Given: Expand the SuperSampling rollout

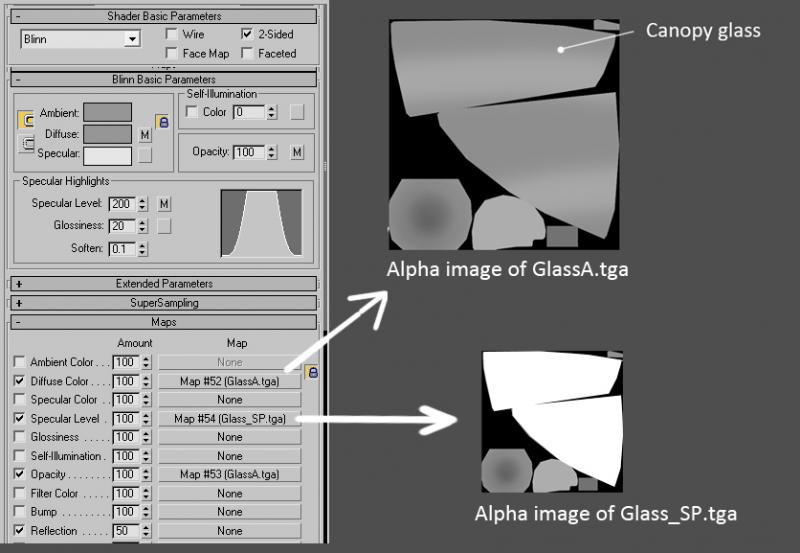Looking at the screenshot, I should click(164, 303).
